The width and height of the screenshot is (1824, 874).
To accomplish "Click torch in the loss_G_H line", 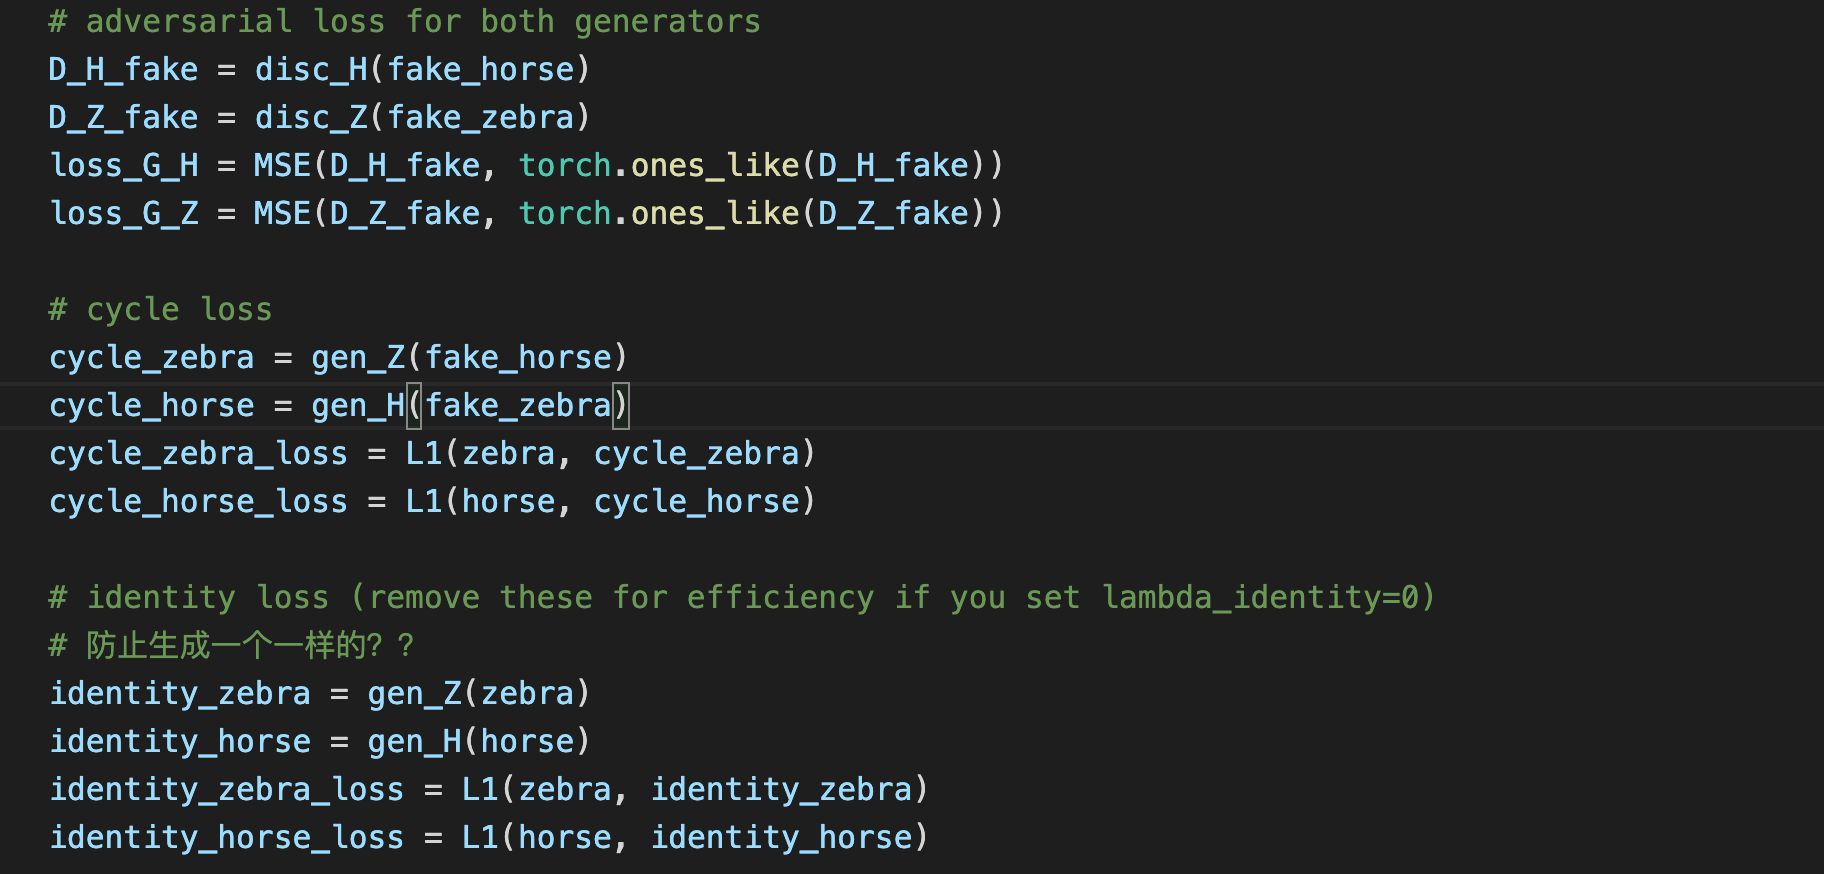I will [565, 165].
